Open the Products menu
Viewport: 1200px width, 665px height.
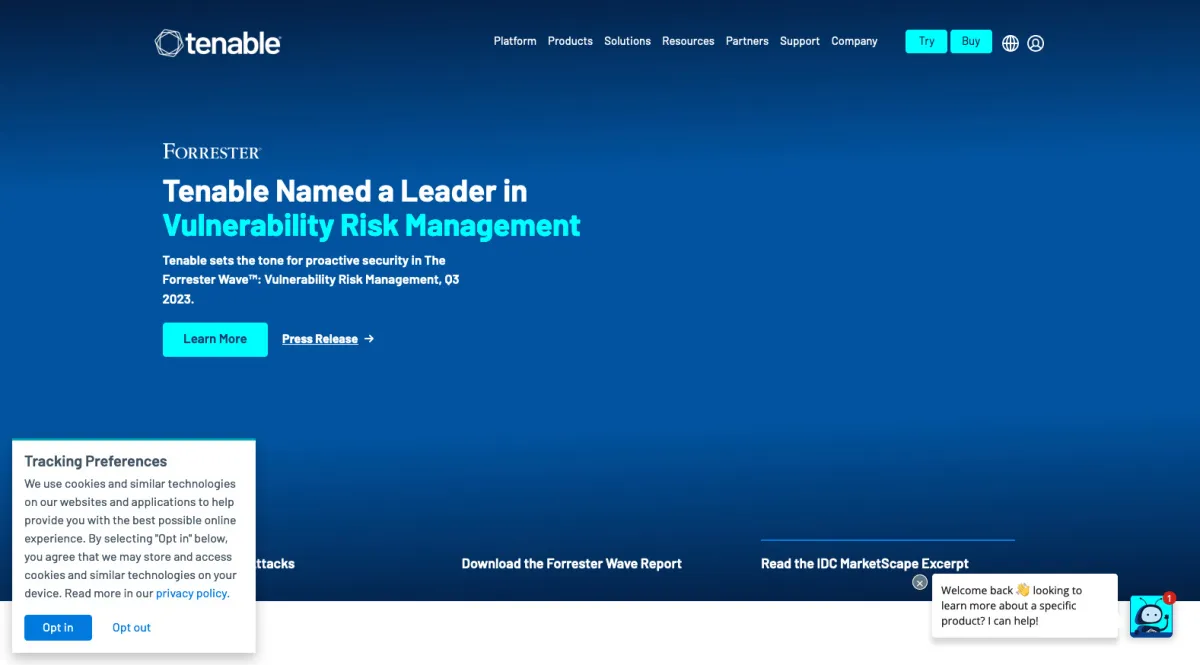tap(570, 41)
